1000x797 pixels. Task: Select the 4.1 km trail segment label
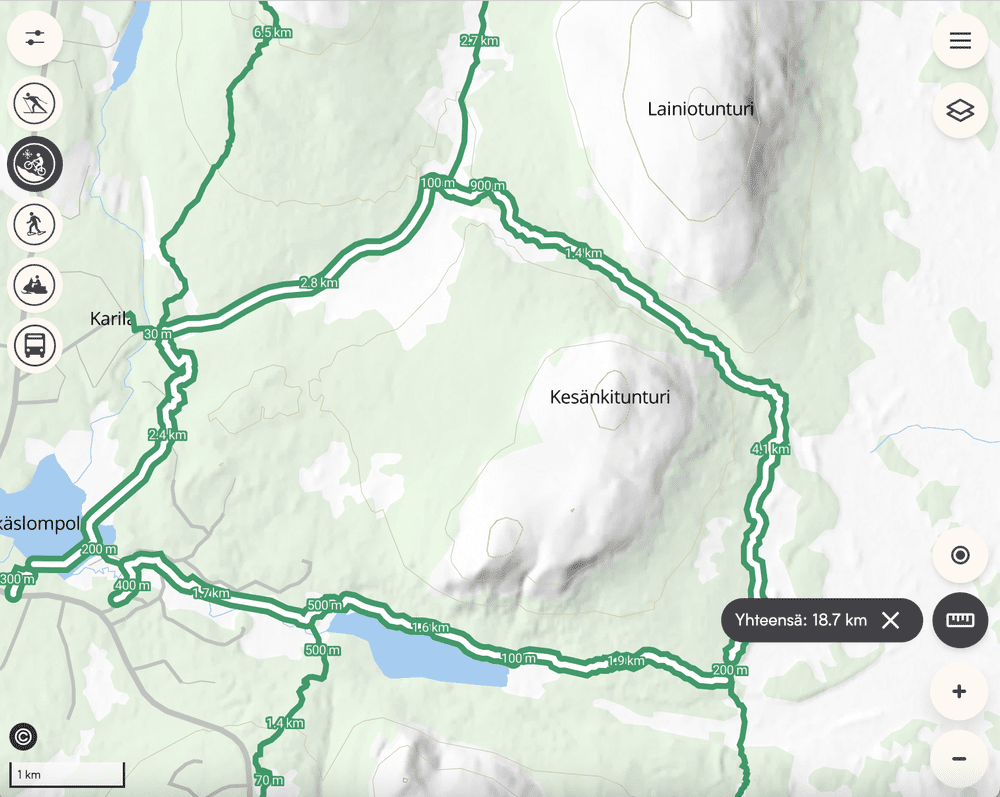coord(770,450)
